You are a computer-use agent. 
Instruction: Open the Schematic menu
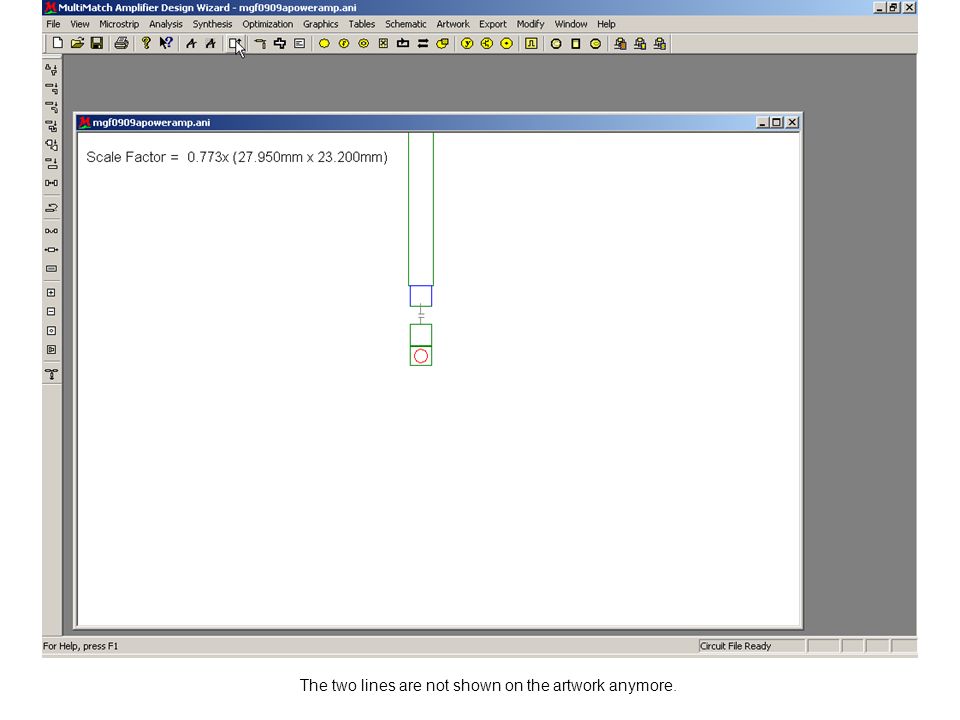[405, 24]
